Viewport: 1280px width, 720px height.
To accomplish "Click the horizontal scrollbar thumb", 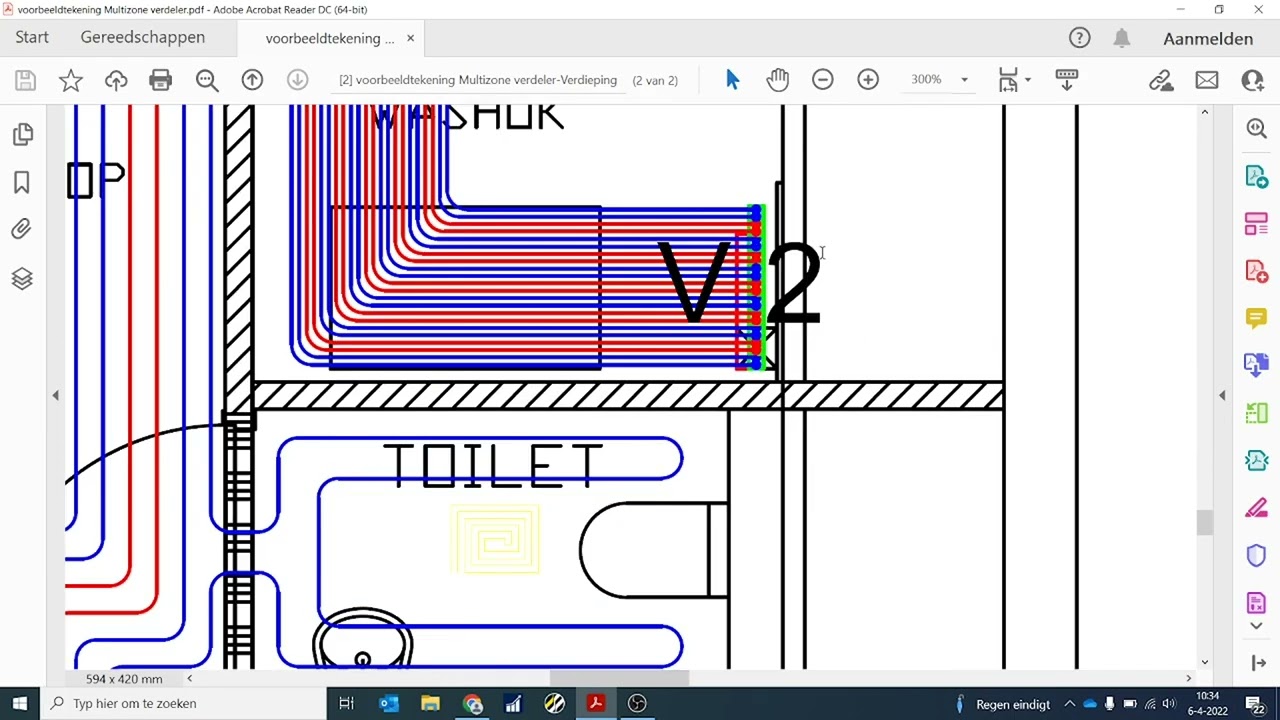I will [619, 678].
